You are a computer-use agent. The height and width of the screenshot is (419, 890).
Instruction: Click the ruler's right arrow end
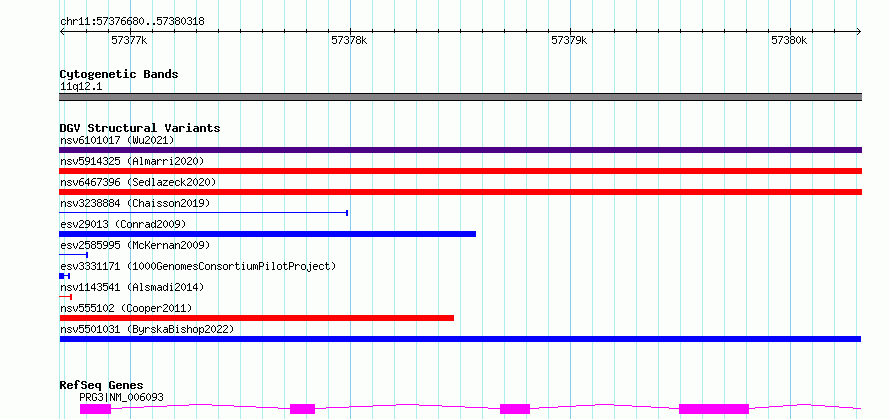tap(859, 31)
